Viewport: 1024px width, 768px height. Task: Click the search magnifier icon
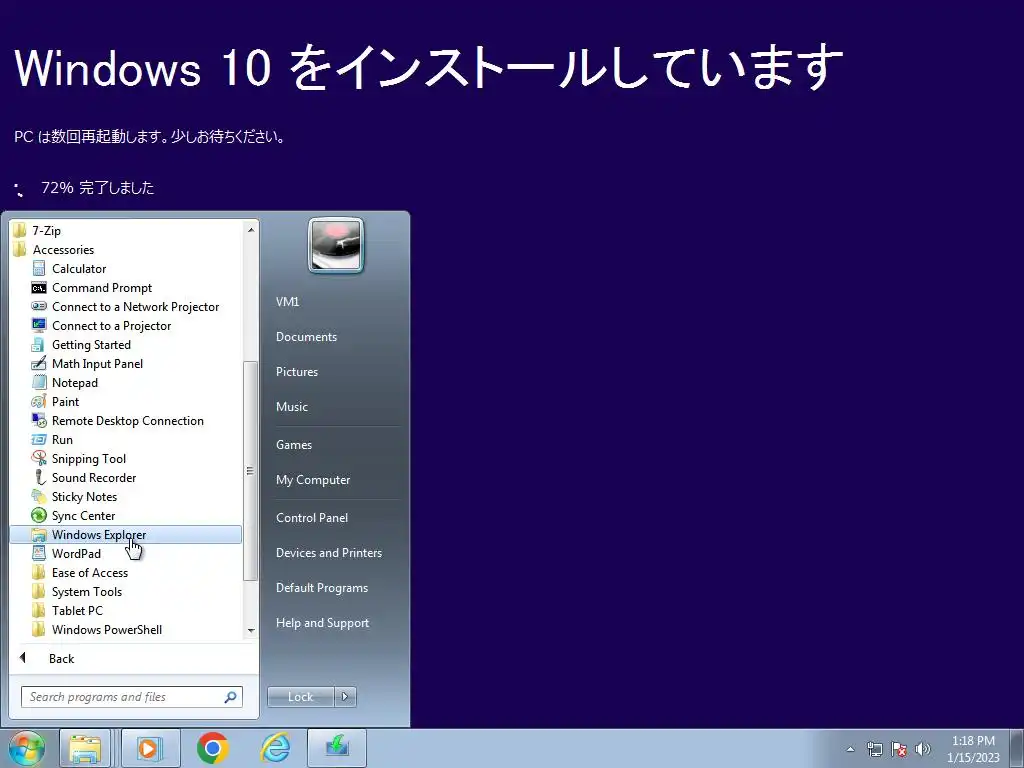231,697
